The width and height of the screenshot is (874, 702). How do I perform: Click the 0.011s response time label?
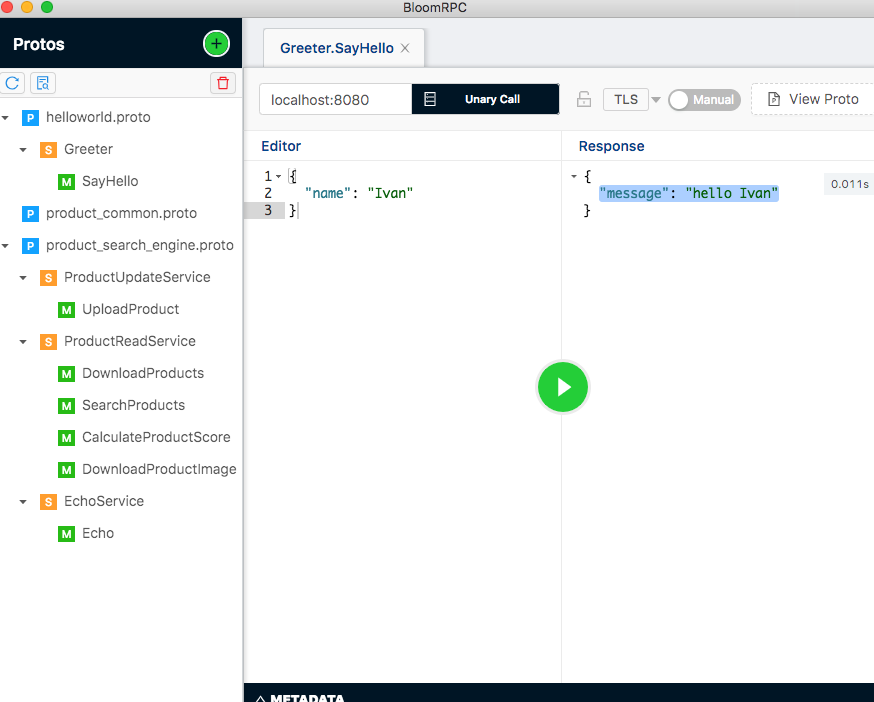pyautogui.click(x=849, y=184)
